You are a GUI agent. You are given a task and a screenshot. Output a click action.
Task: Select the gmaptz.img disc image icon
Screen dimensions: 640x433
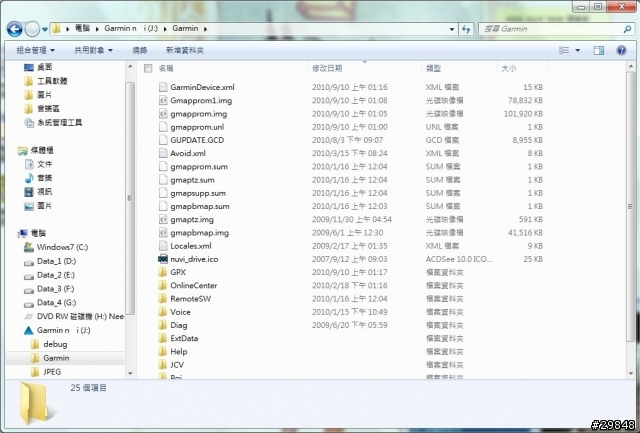click(163, 219)
